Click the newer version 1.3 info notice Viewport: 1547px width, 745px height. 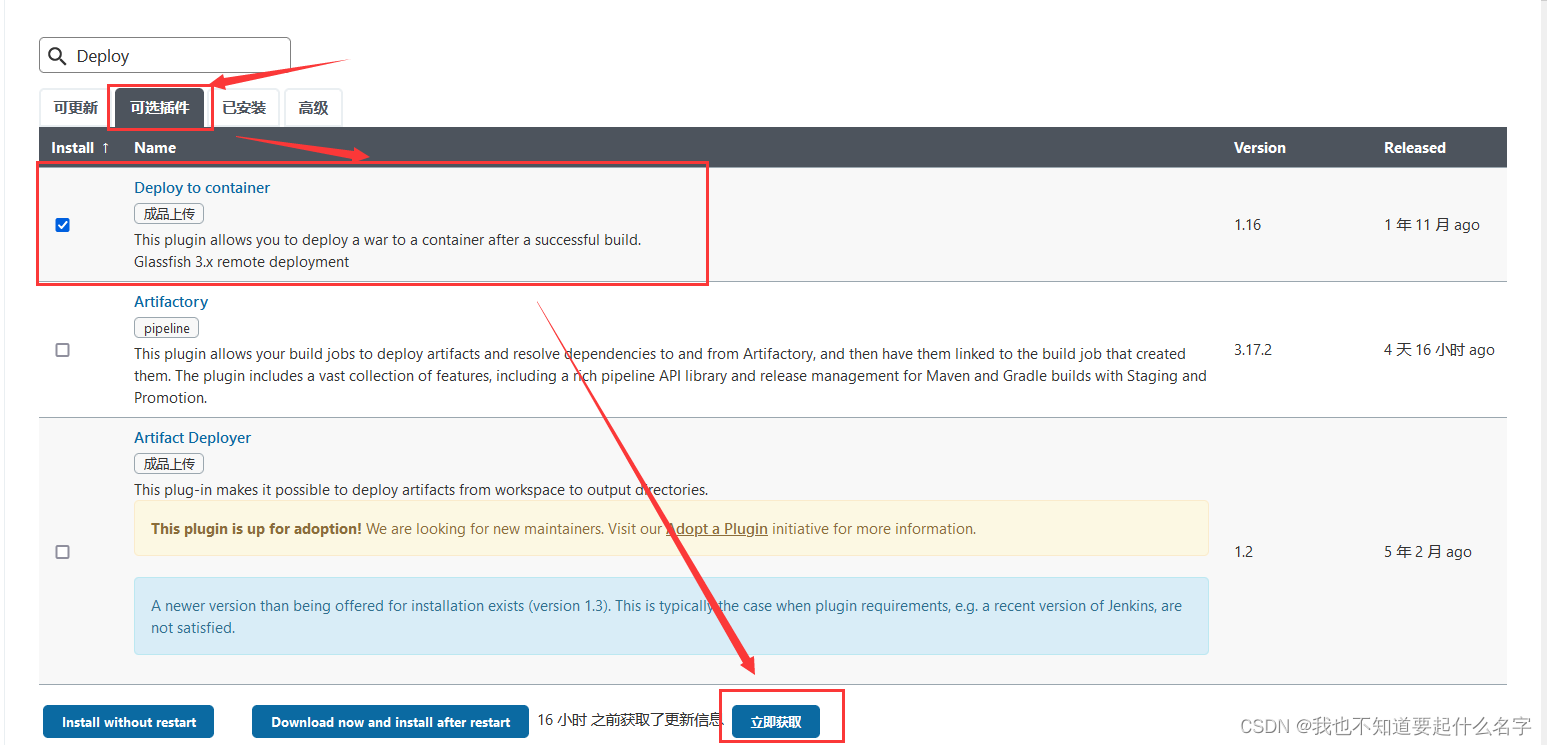tap(671, 616)
